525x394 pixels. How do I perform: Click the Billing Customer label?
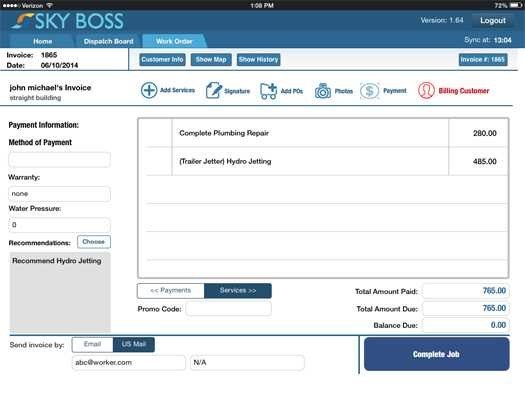pyautogui.click(x=464, y=91)
